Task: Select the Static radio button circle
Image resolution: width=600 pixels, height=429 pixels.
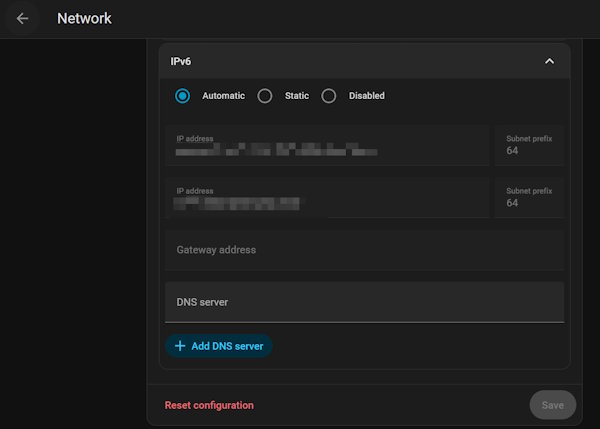Action: click(265, 96)
